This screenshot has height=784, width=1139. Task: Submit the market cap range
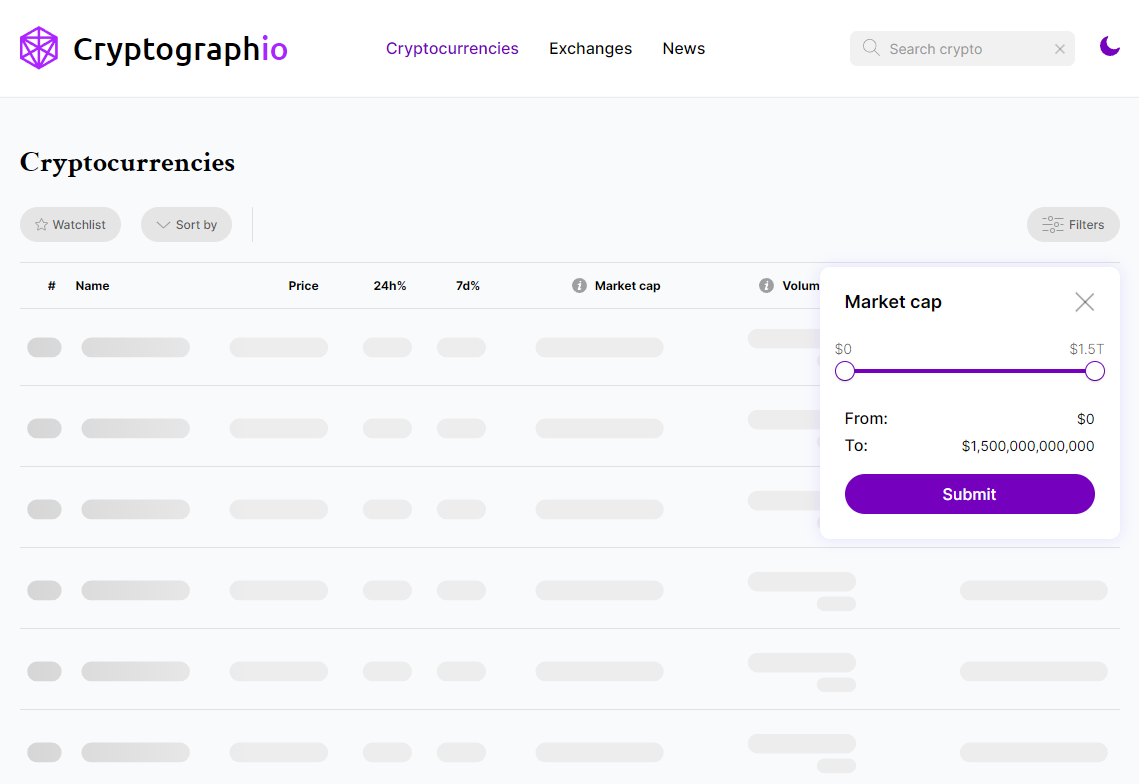tap(970, 494)
